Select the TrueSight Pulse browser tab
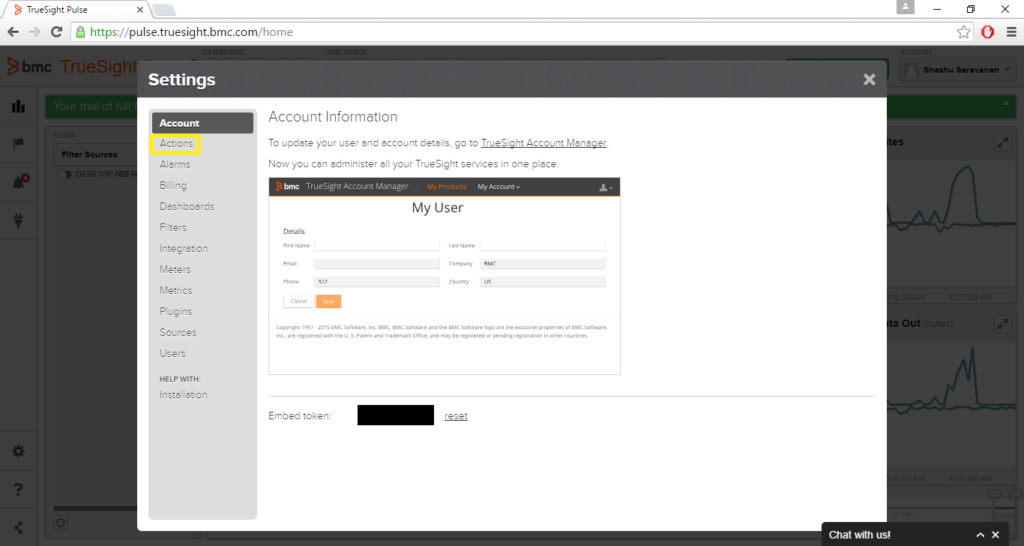Screen dimensions: 1024x546 click(76, 10)
